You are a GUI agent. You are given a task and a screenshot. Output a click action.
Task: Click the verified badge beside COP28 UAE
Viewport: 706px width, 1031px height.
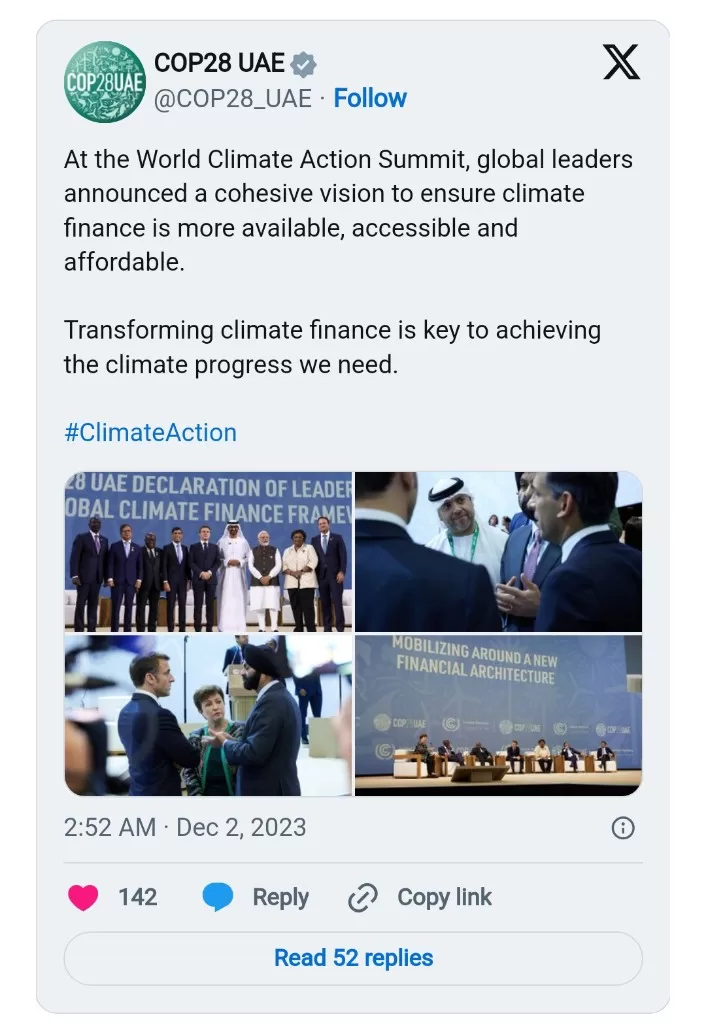coord(304,65)
